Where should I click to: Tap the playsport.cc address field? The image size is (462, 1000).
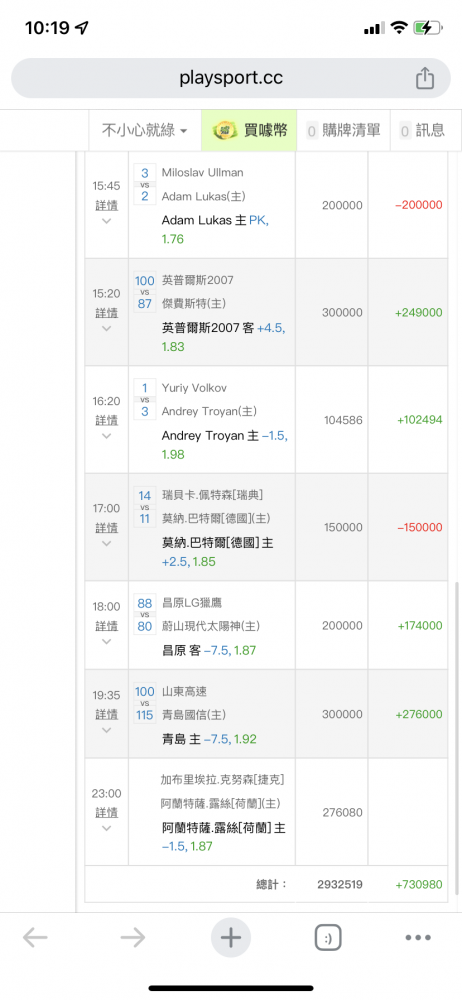pos(231,78)
